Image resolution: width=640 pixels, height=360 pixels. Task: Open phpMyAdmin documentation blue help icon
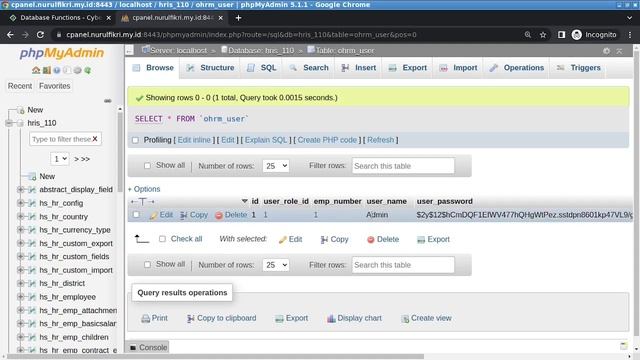tap(57, 70)
